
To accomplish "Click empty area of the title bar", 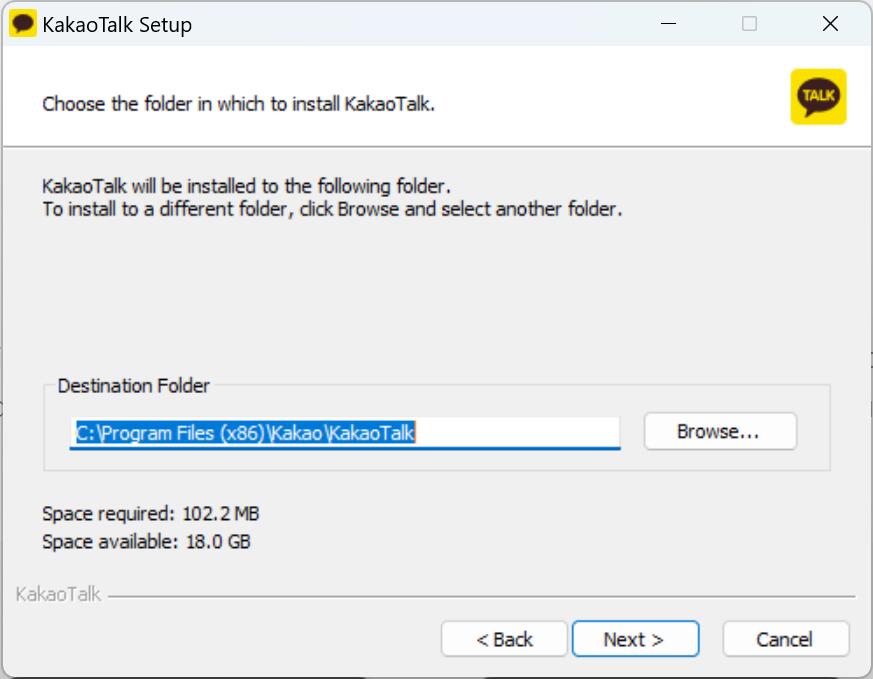I will (x=420, y=24).
